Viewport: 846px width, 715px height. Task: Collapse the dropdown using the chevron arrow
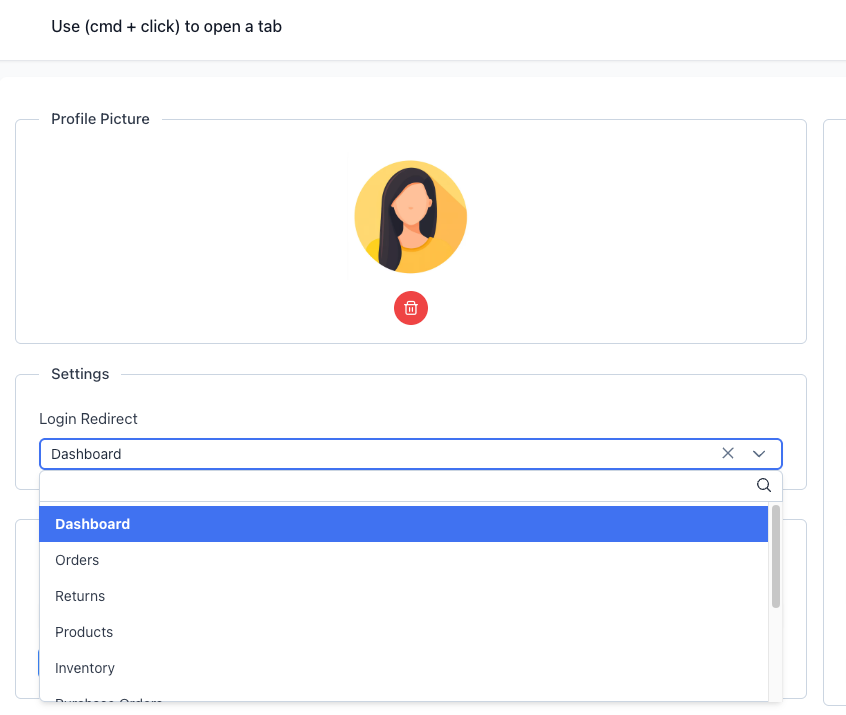(x=759, y=453)
